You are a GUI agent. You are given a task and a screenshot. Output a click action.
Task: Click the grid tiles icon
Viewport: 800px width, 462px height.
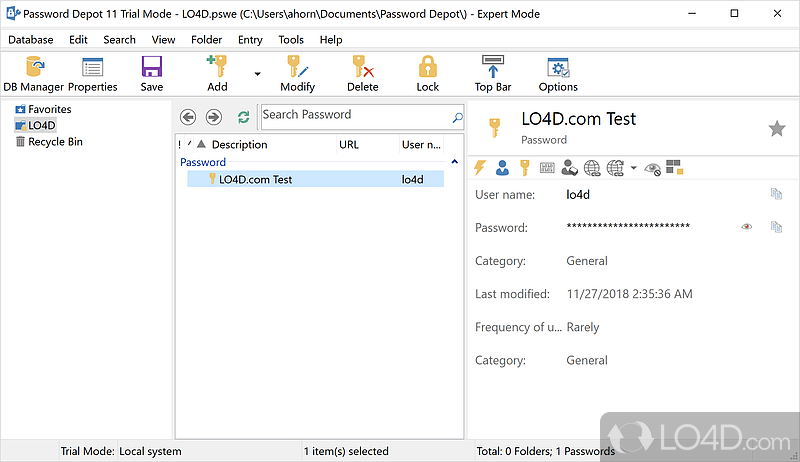pos(674,167)
